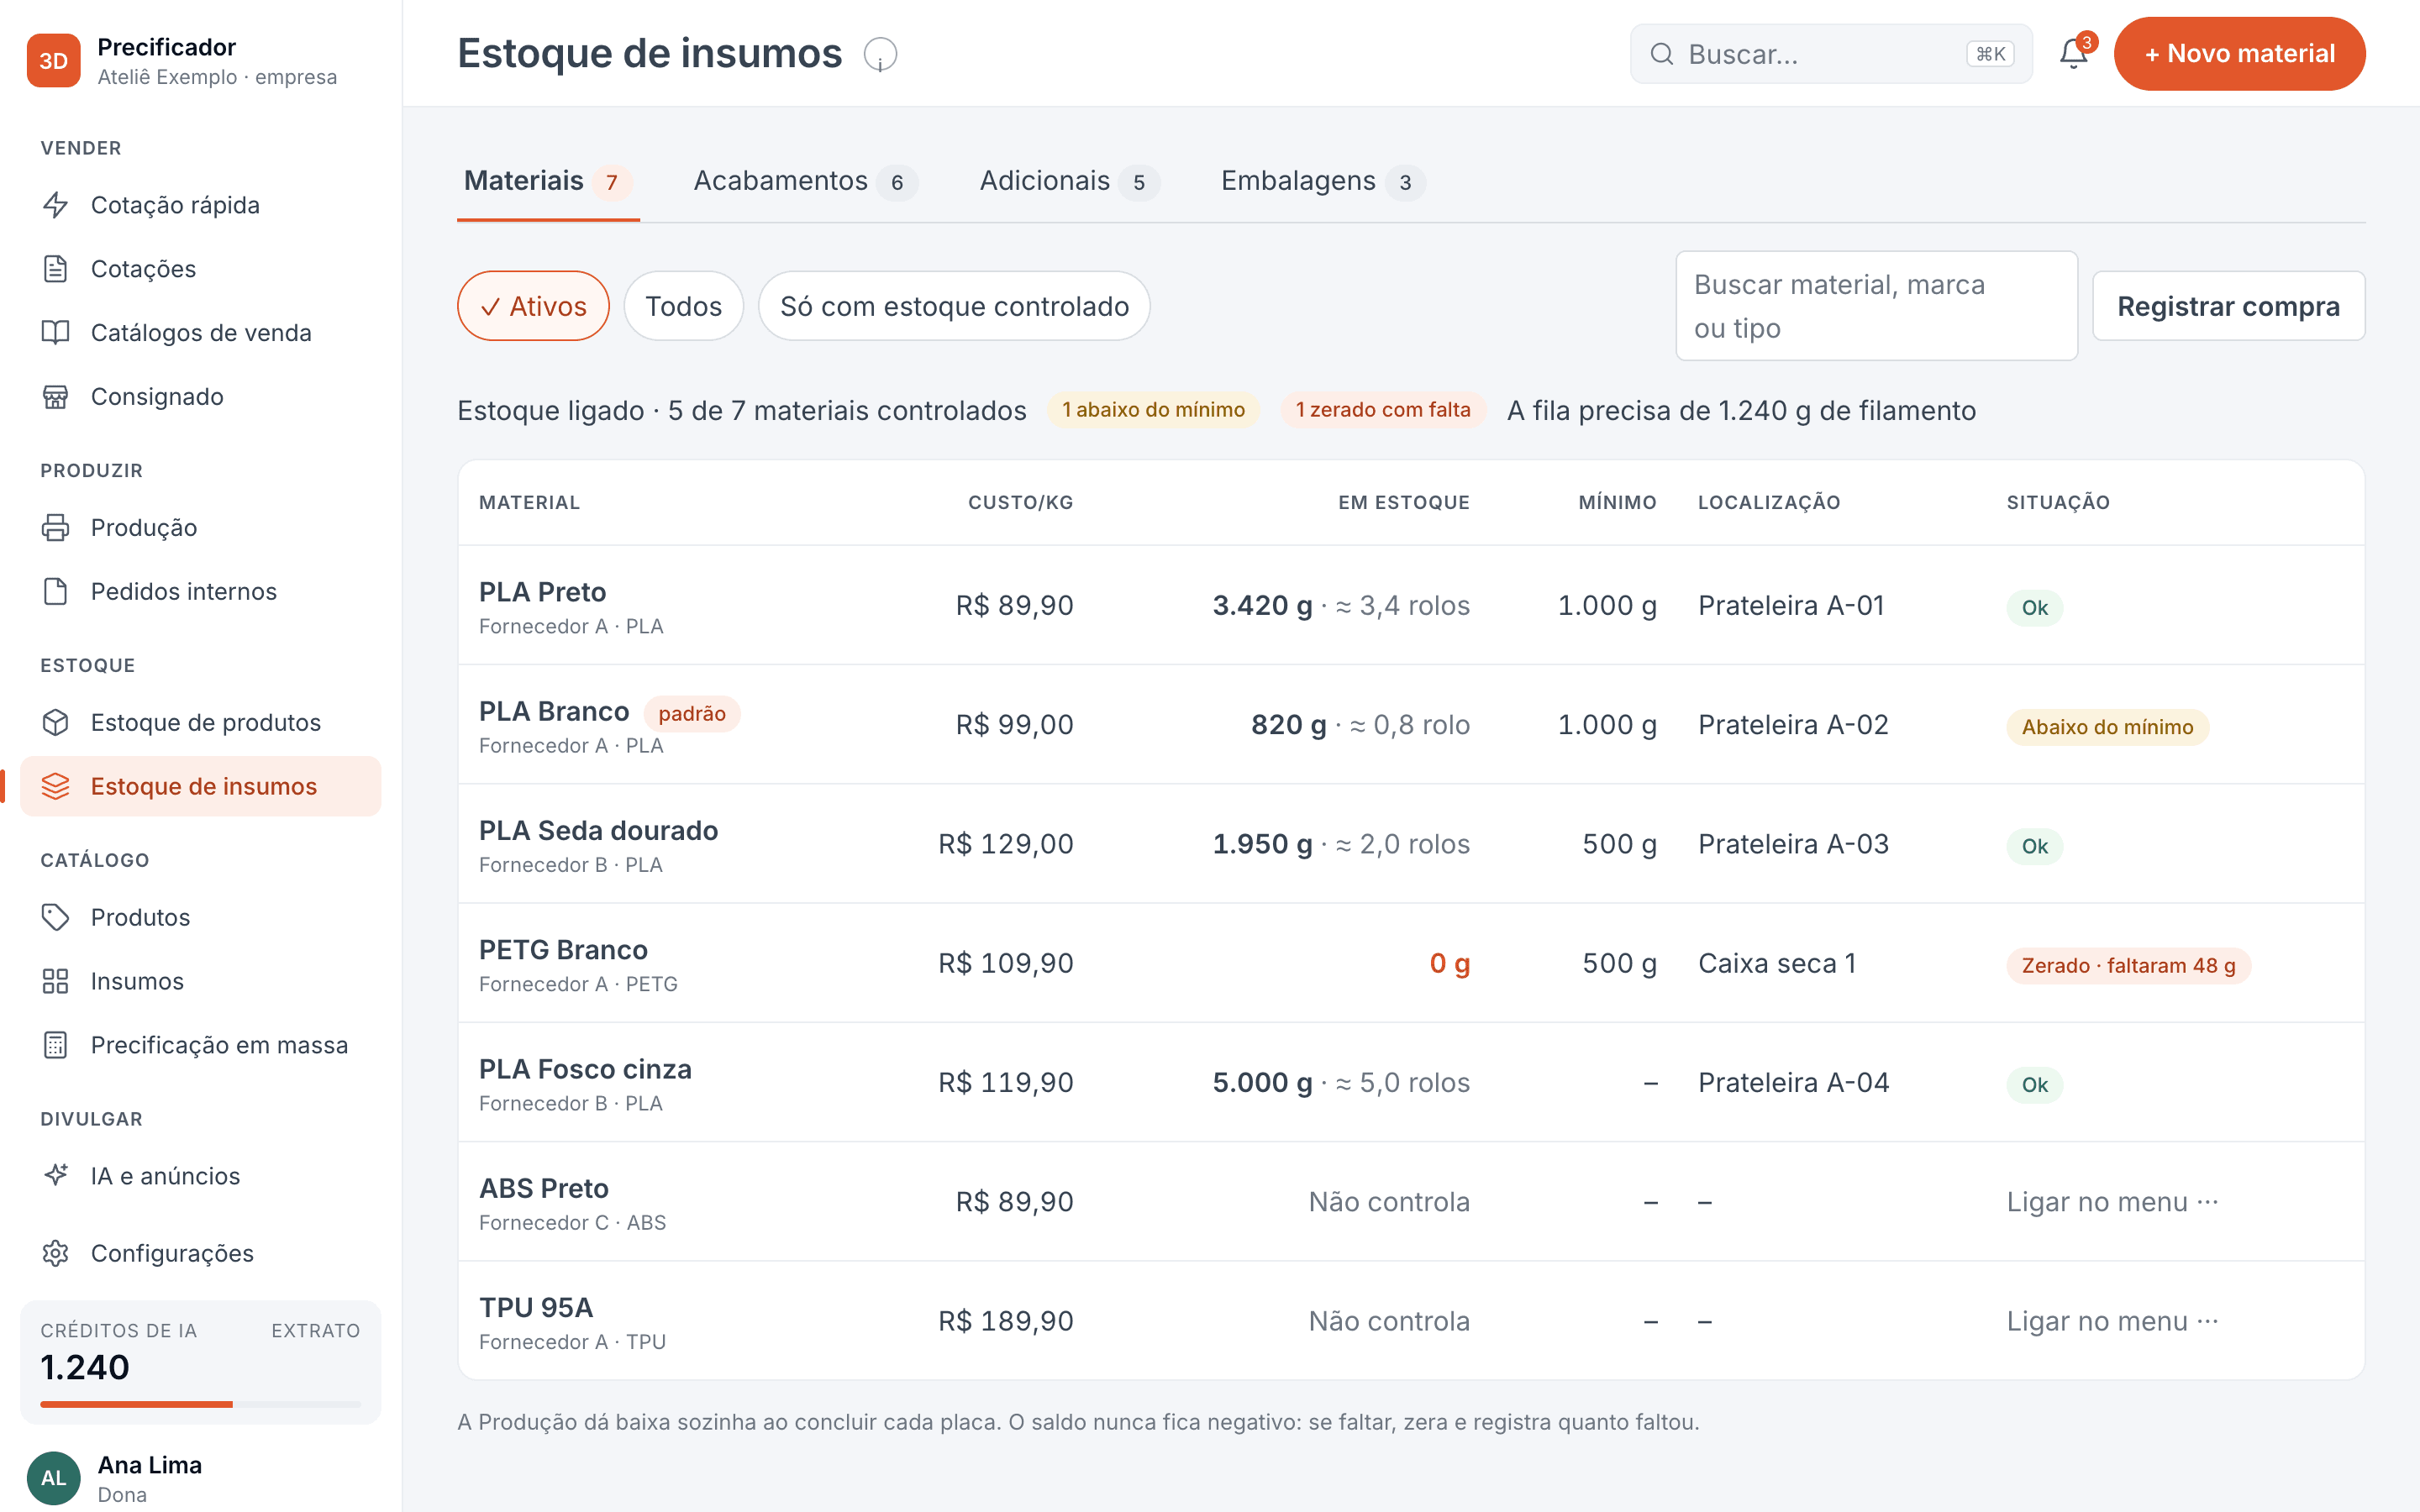Click the 3D Precificador logo icon
This screenshot has width=2420, height=1512.
pyautogui.click(x=53, y=60)
